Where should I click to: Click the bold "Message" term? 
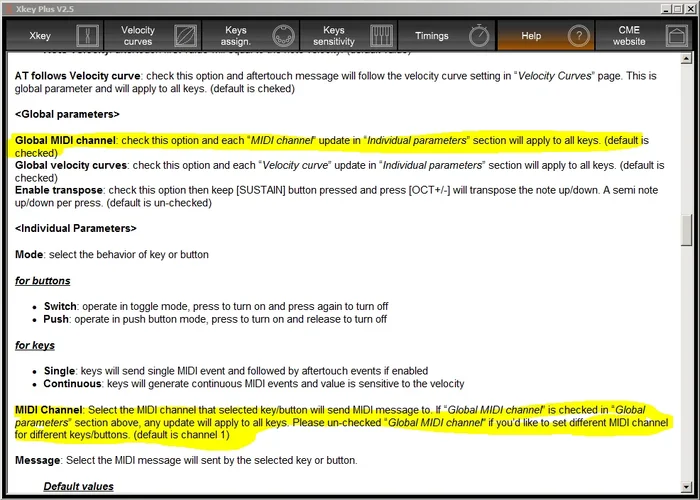(38, 460)
